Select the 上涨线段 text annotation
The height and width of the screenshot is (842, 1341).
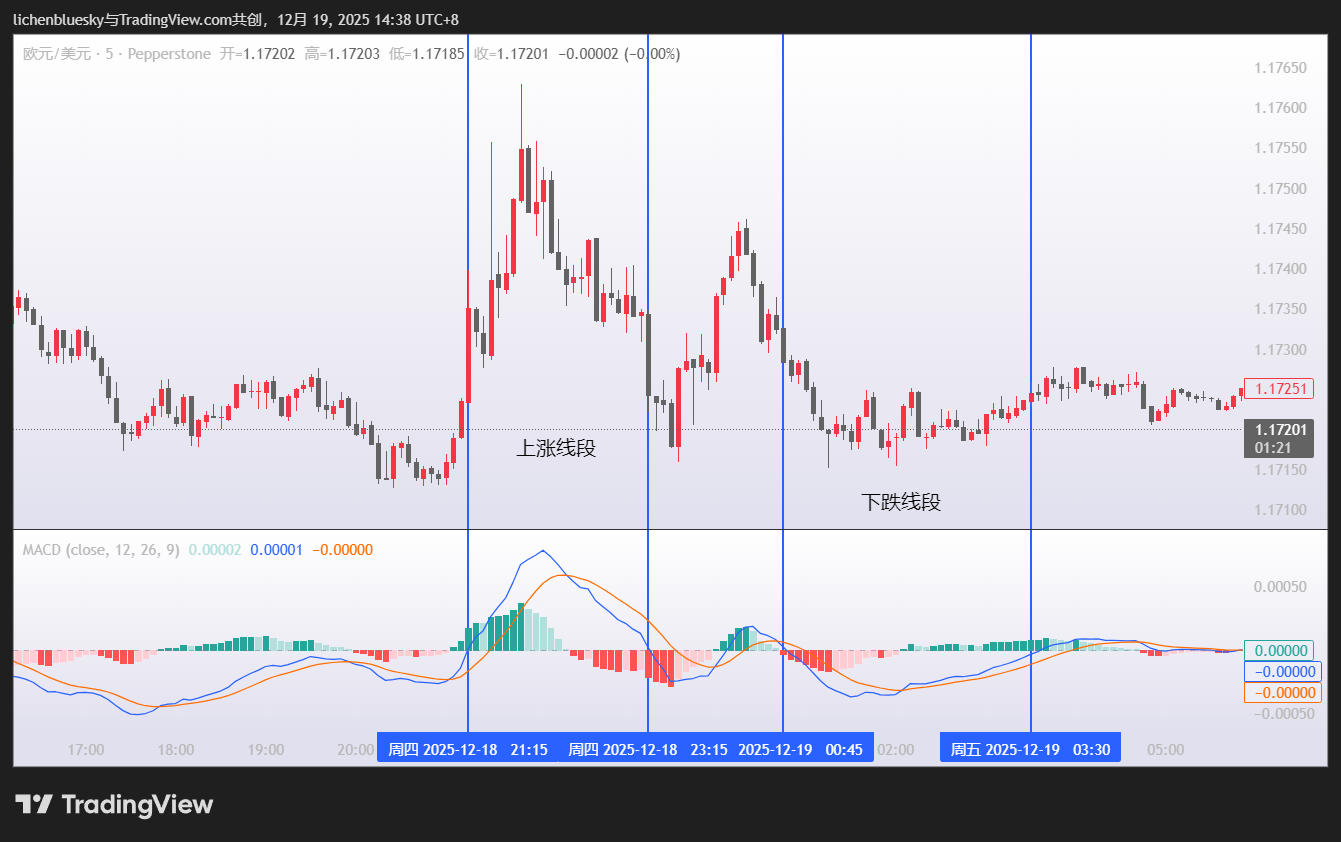click(x=556, y=448)
